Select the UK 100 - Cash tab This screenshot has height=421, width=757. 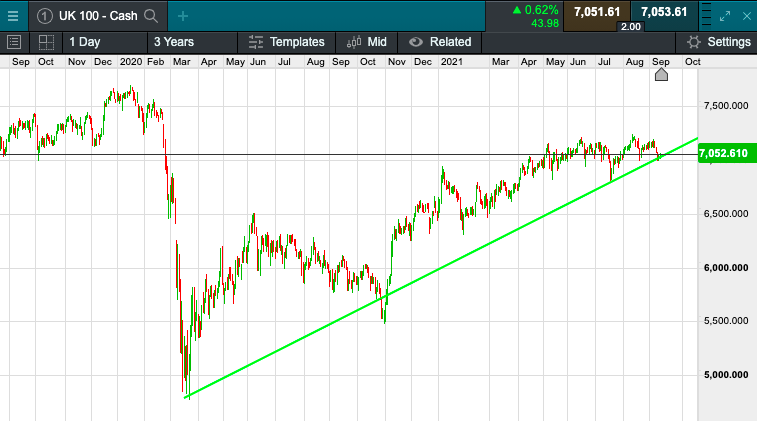(97, 16)
